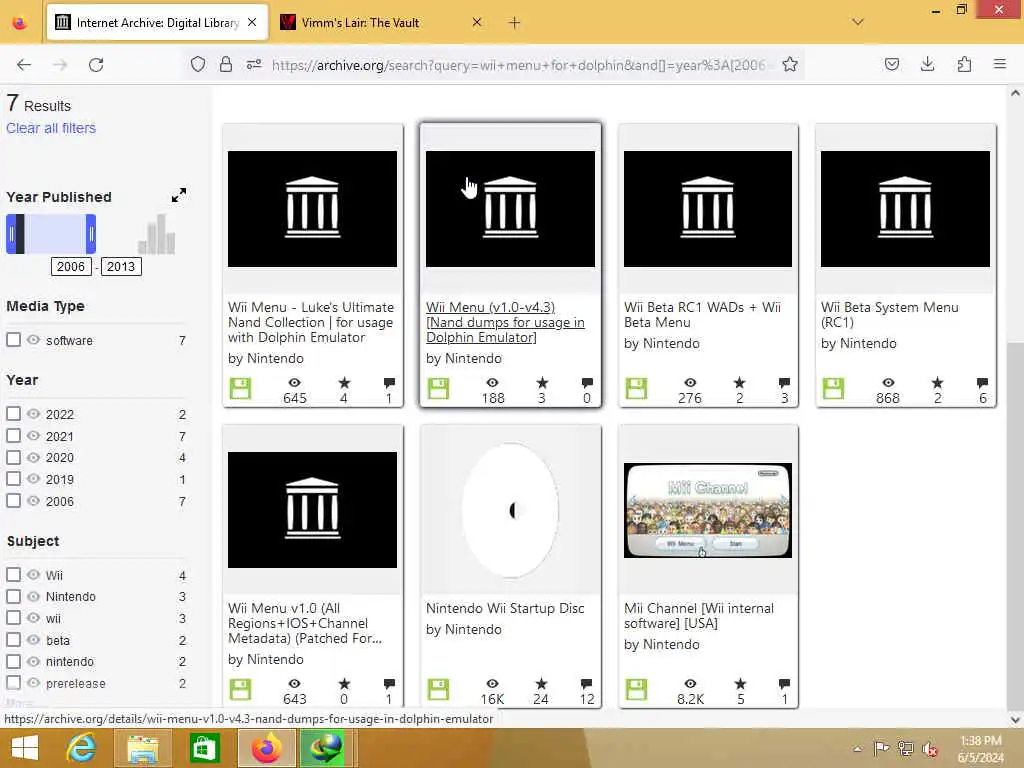Viewport: 1024px width, 768px height.
Task: Edit the 2006 start year field
Action: [71, 266]
